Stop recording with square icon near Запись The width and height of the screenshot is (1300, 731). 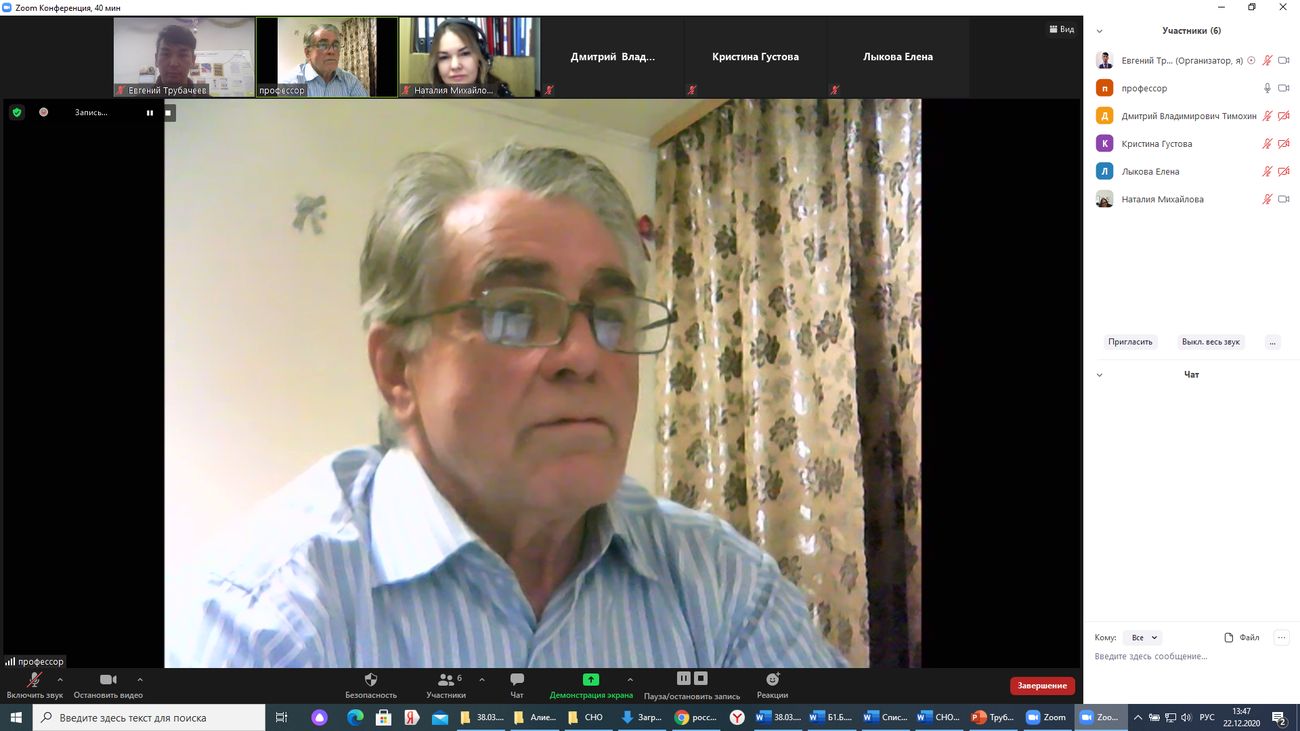[169, 113]
